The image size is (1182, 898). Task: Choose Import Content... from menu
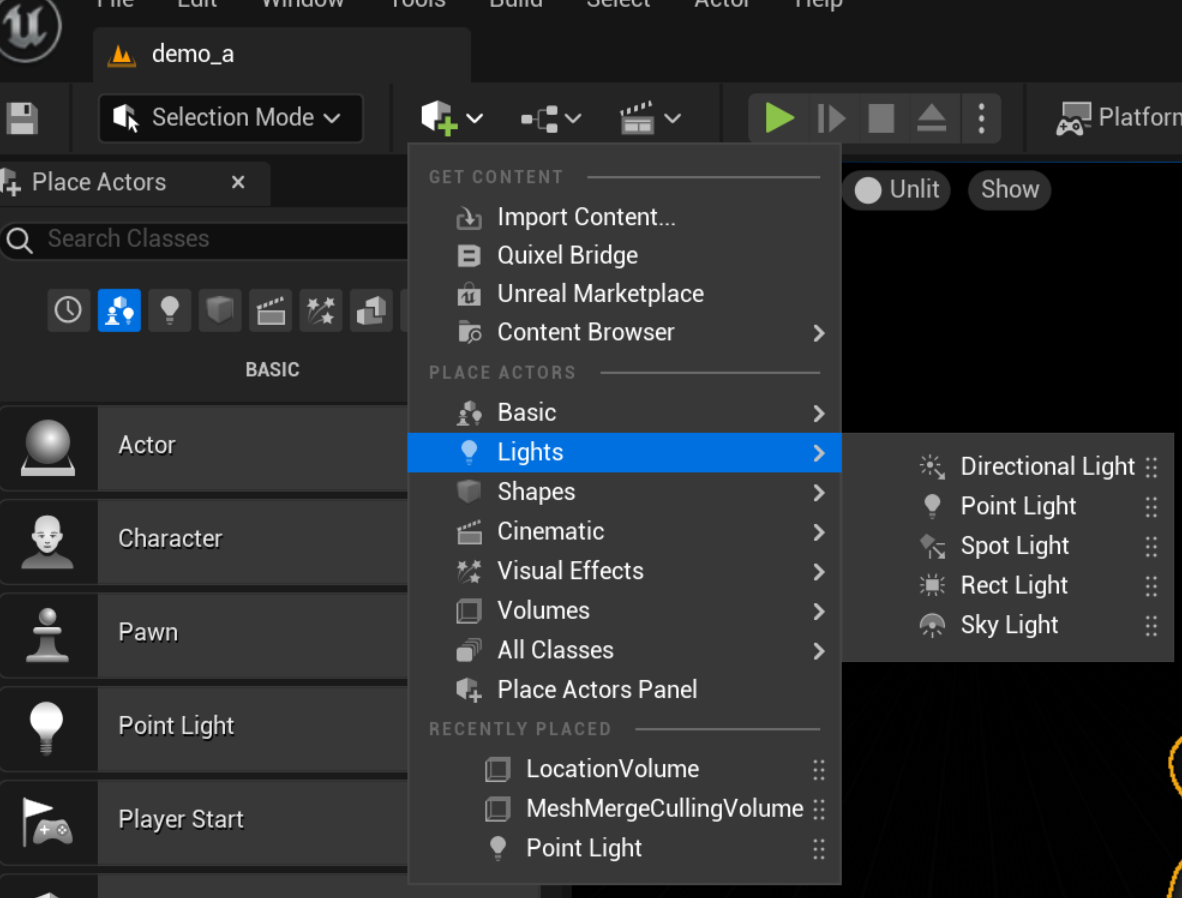click(x=624, y=218)
